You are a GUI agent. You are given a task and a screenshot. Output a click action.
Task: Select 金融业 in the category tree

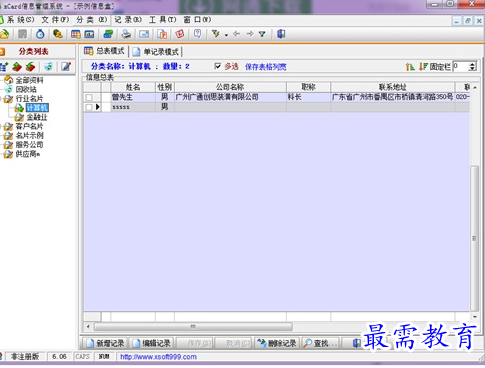click(x=37, y=117)
